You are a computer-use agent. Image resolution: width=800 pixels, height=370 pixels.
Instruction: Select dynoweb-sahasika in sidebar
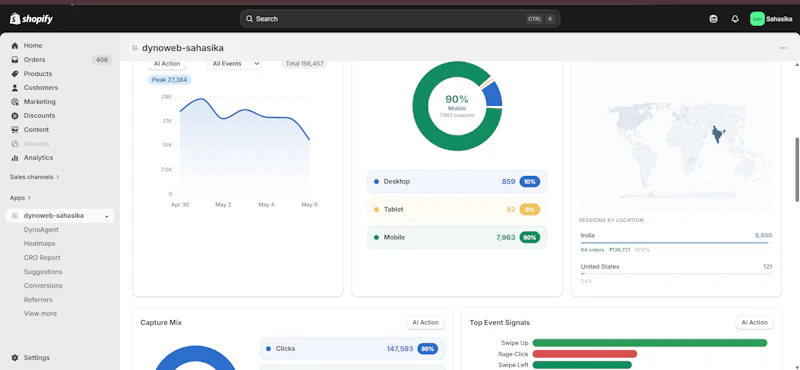tap(60, 216)
